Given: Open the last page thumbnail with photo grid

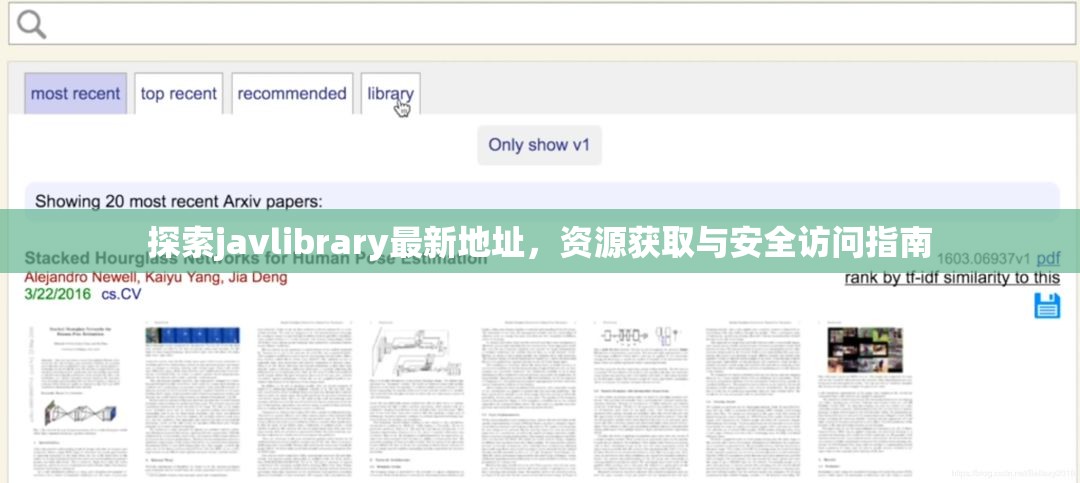Looking at the screenshot, I should (x=865, y=400).
